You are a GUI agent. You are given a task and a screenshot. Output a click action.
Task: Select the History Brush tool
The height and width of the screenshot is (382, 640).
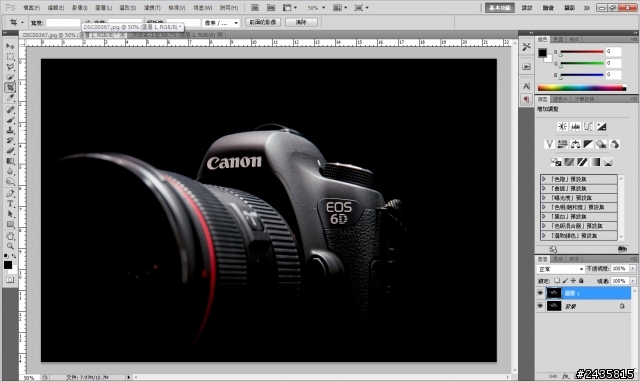coord(10,140)
